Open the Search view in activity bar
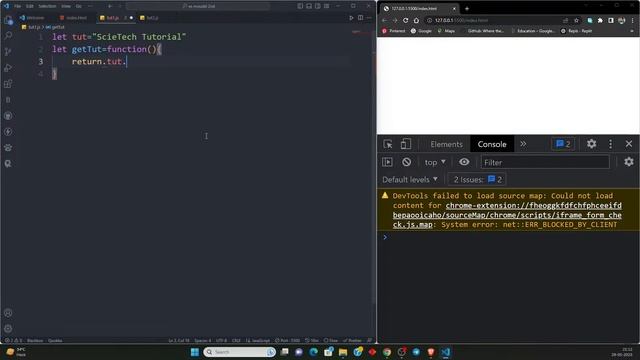Screen dimensions: 640x360 coord(8,36)
